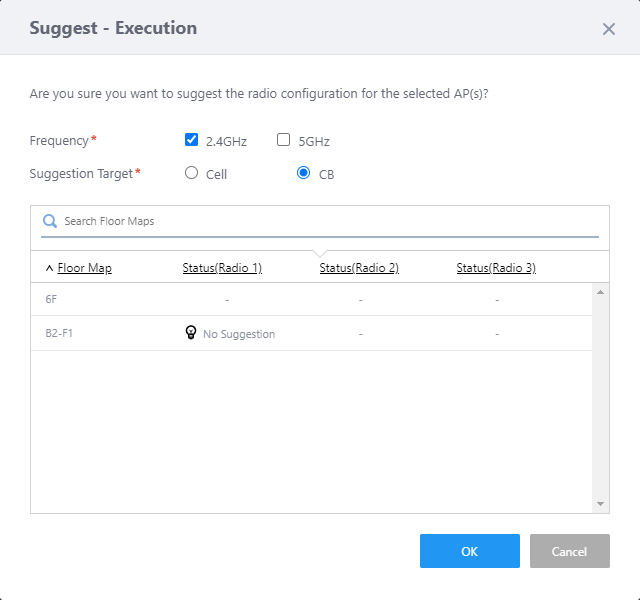Select the Cell suggestion target
This screenshot has height=600, width=640.
click(192, 173)
